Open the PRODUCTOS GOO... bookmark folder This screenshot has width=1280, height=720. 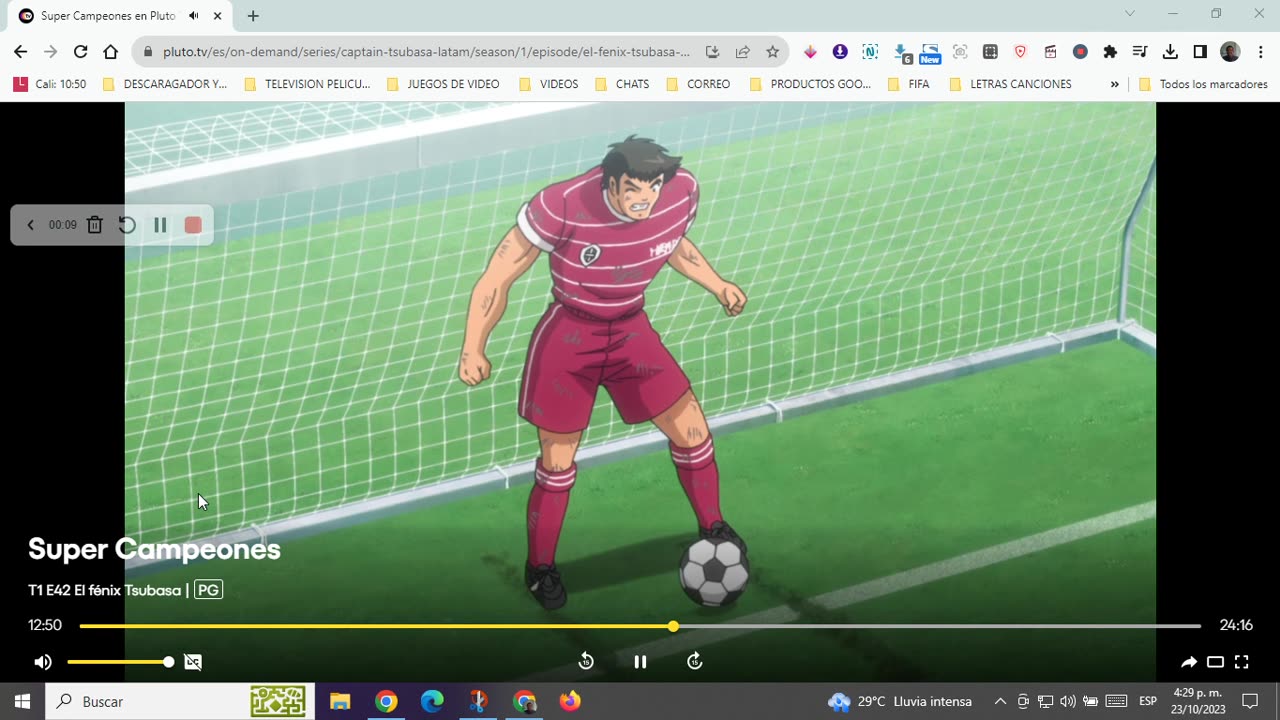[x=810, y=84]
